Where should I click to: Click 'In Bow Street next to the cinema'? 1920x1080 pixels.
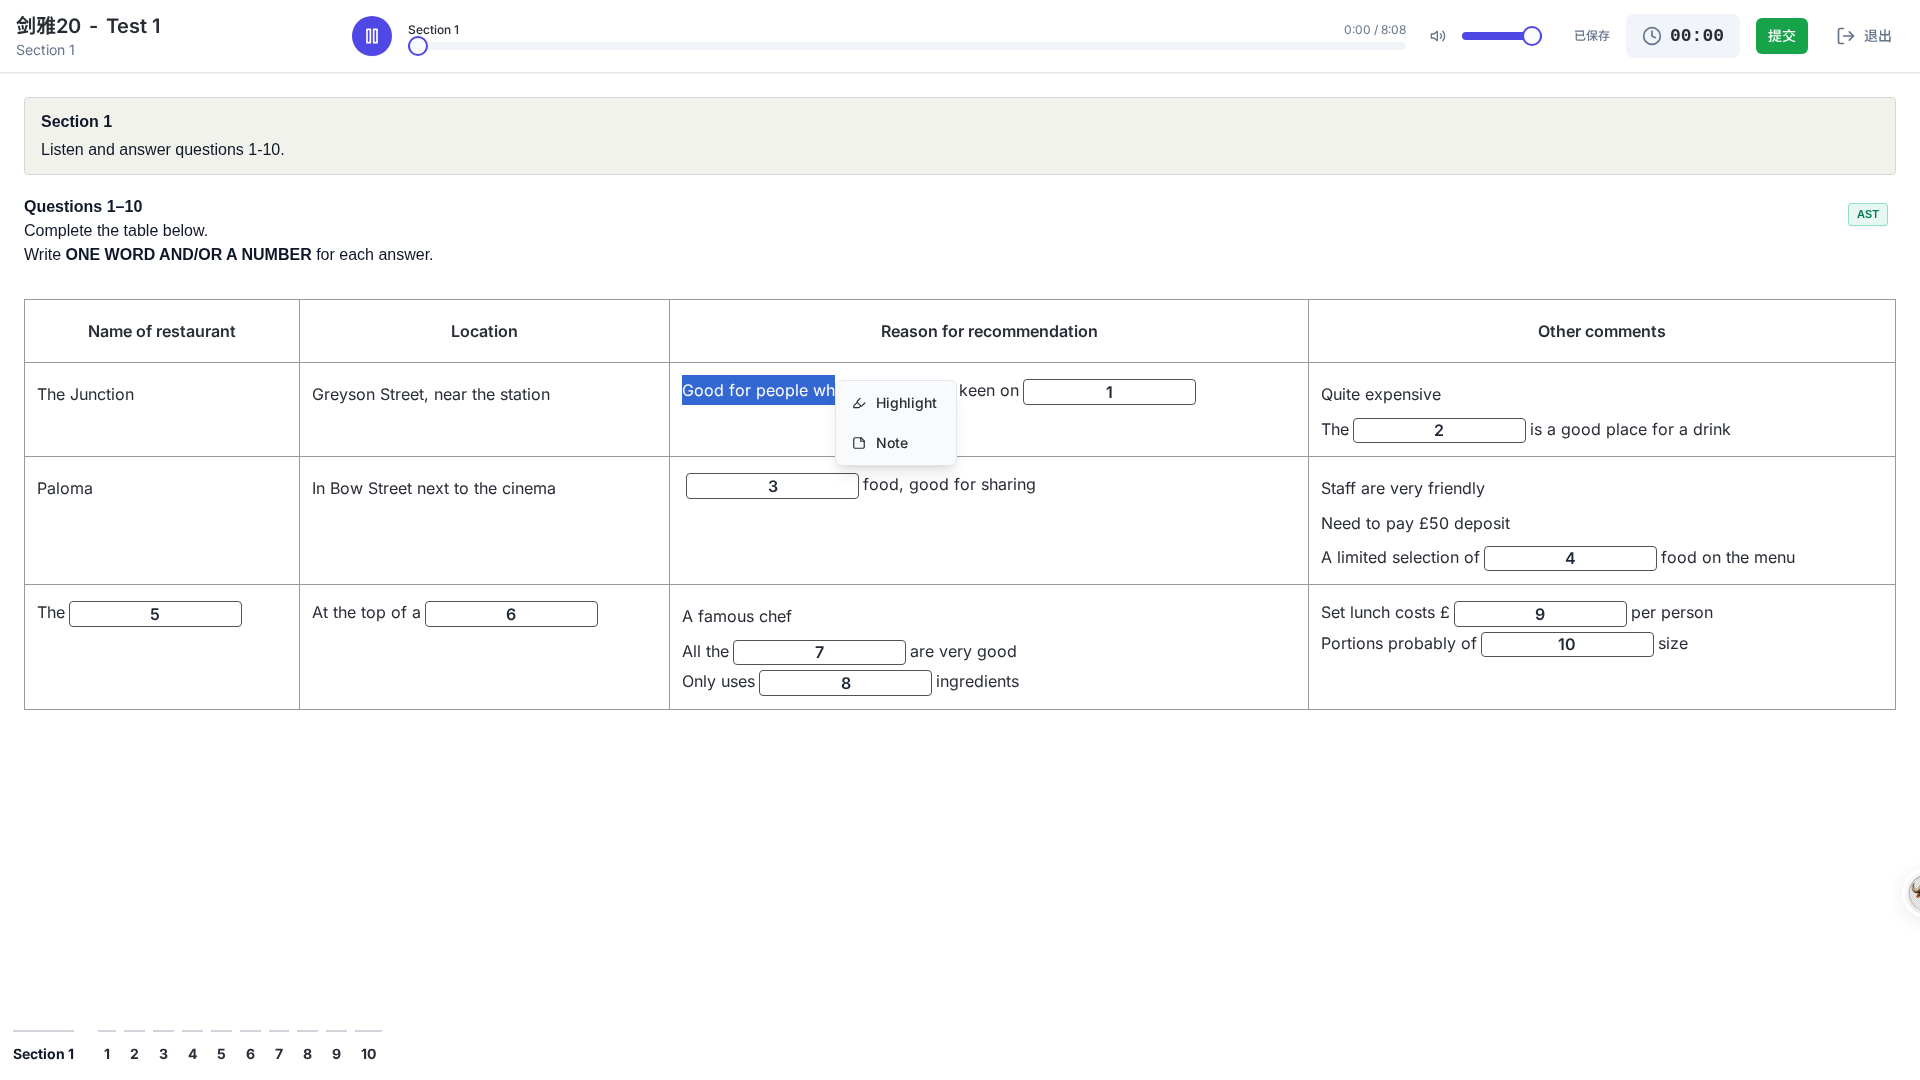point(434,488)
